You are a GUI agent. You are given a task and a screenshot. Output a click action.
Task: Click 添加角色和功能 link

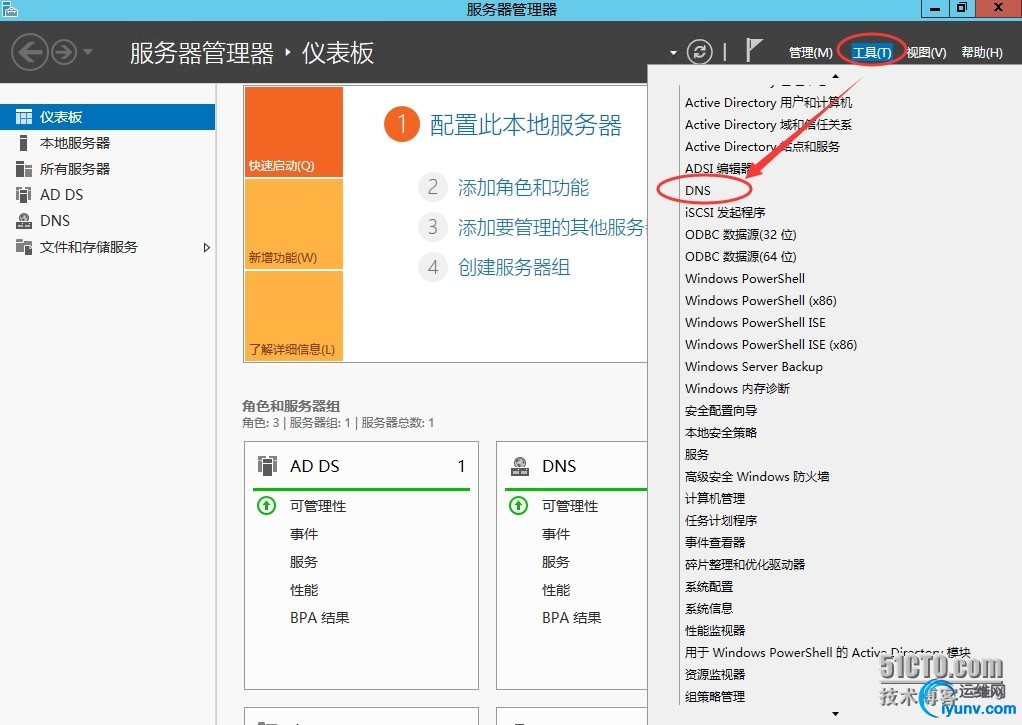523,188
